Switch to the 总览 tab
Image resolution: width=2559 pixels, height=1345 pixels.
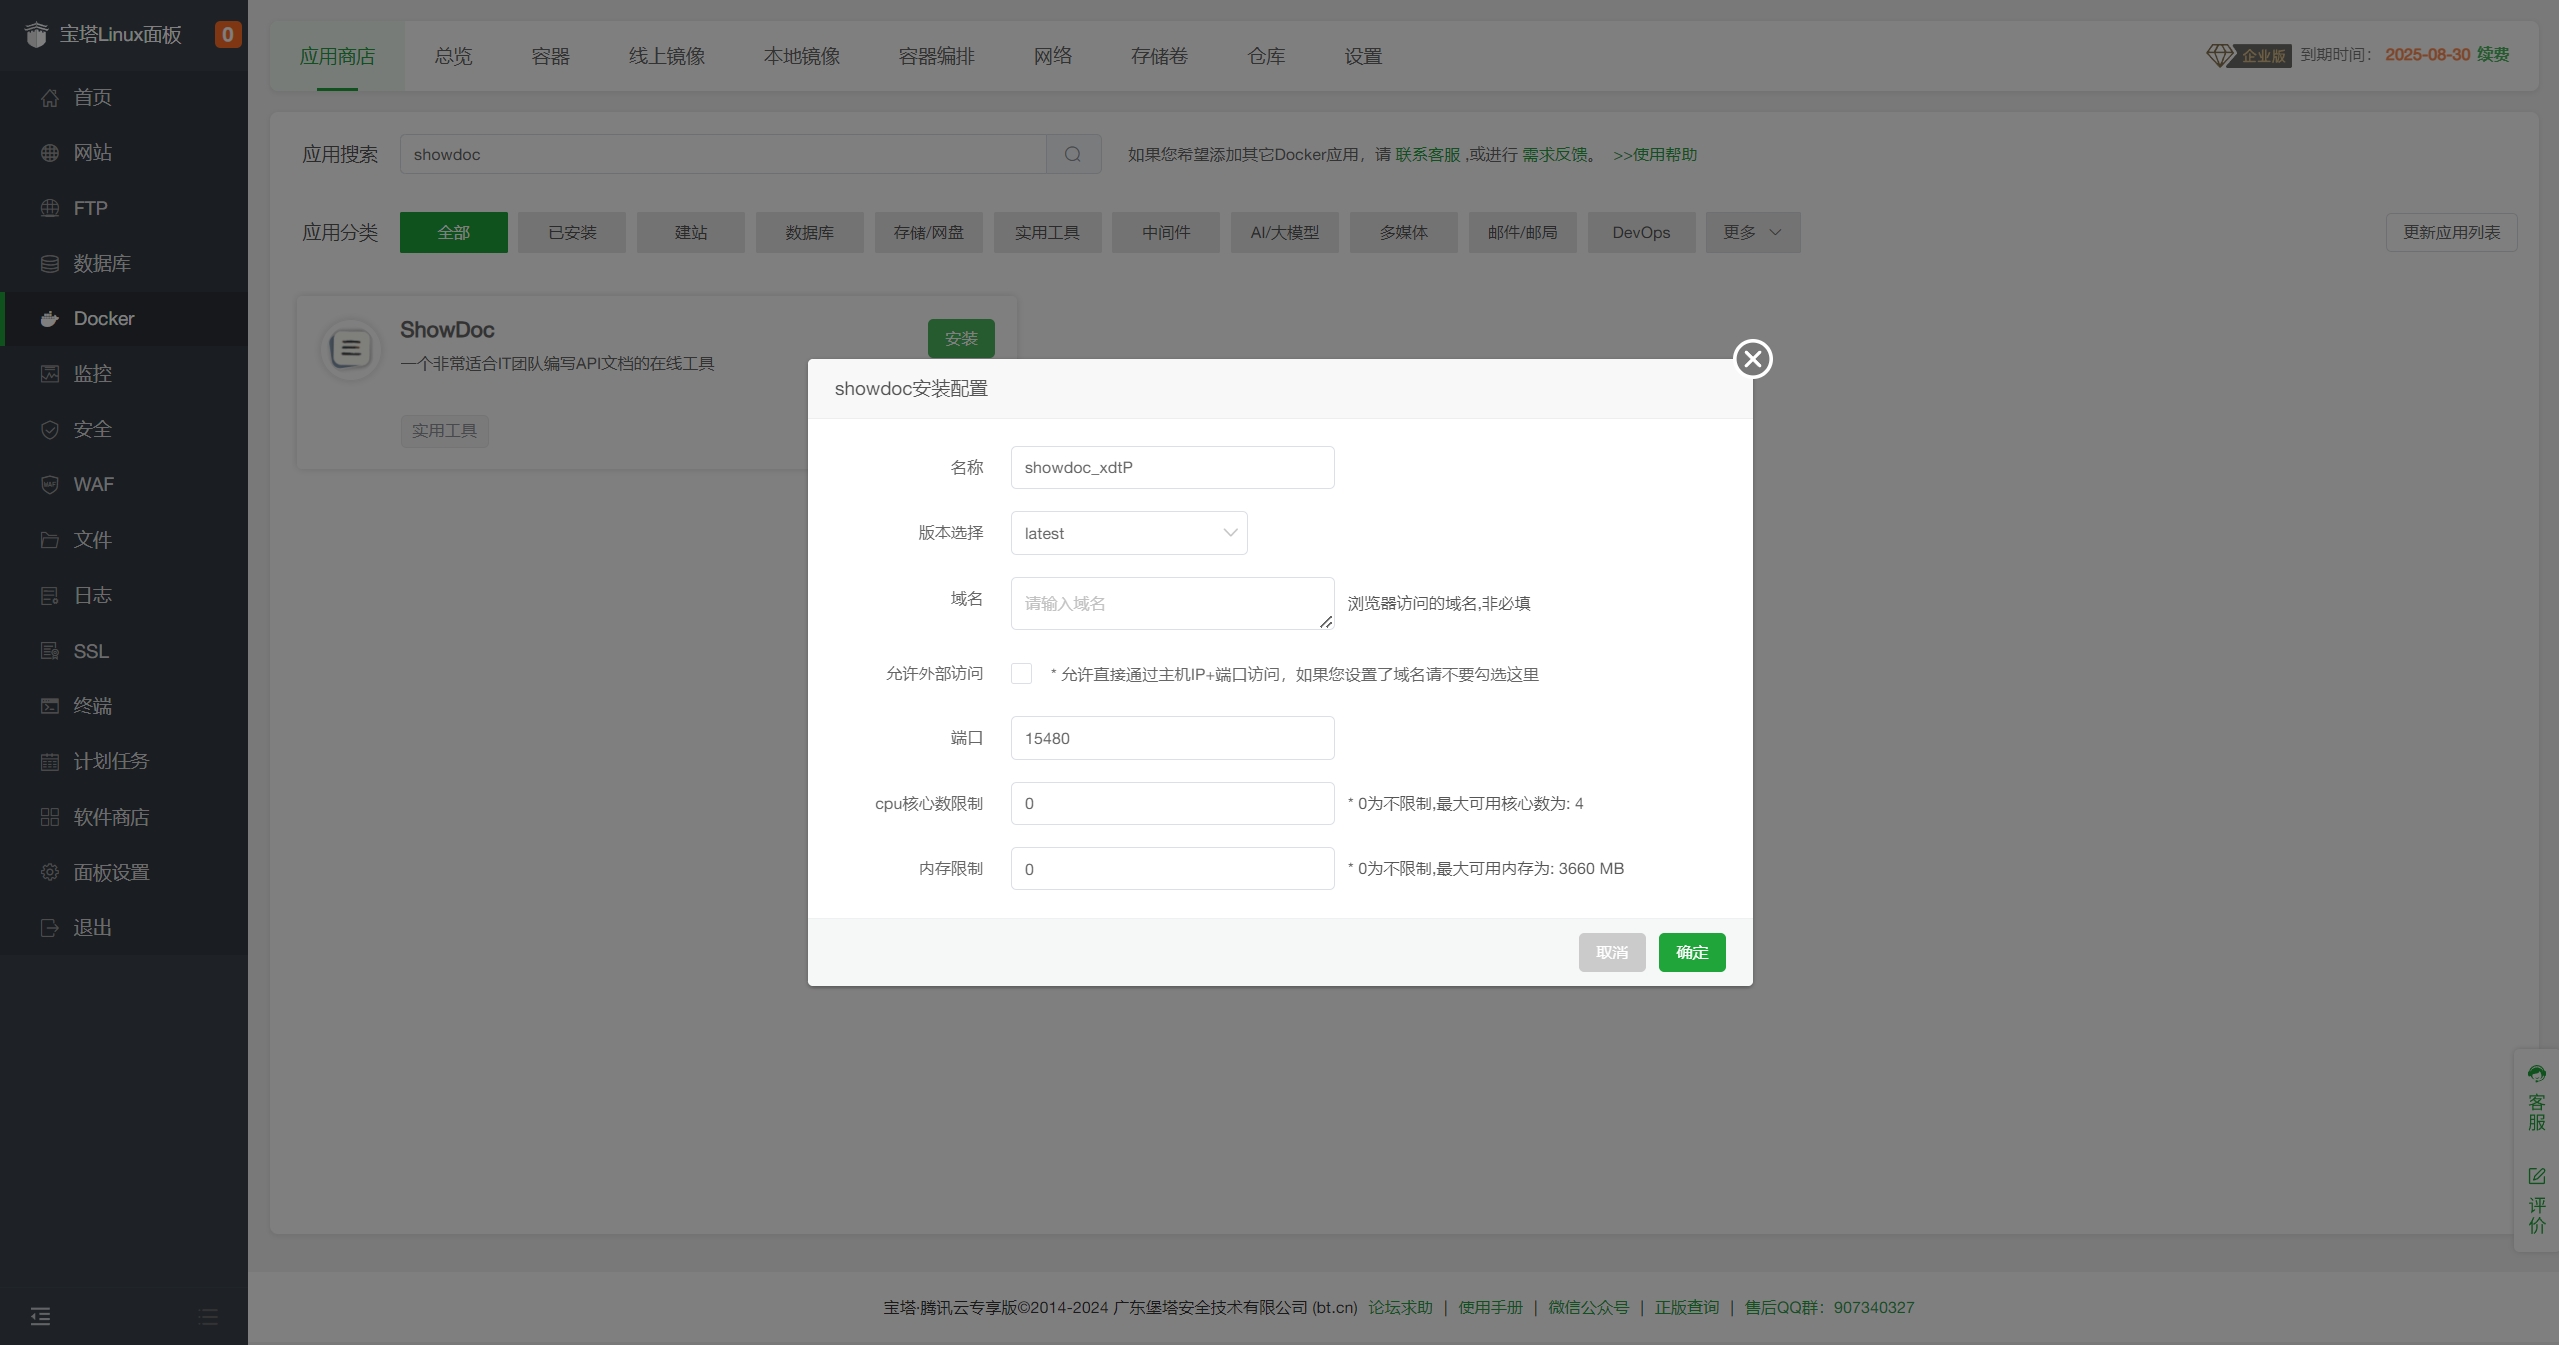[x=453, y=56]
